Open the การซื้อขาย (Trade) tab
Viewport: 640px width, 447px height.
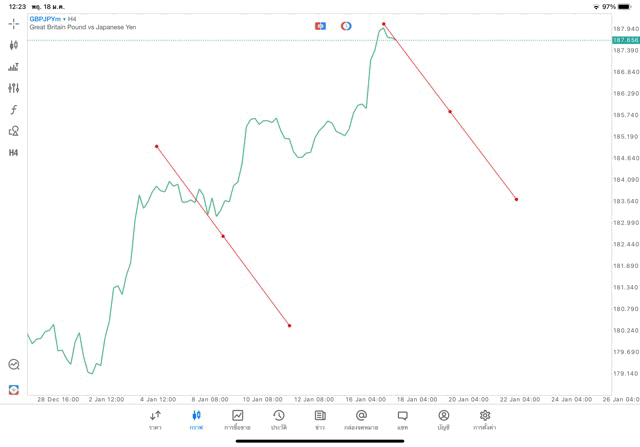pyautogui.click(x=237, y=419)
